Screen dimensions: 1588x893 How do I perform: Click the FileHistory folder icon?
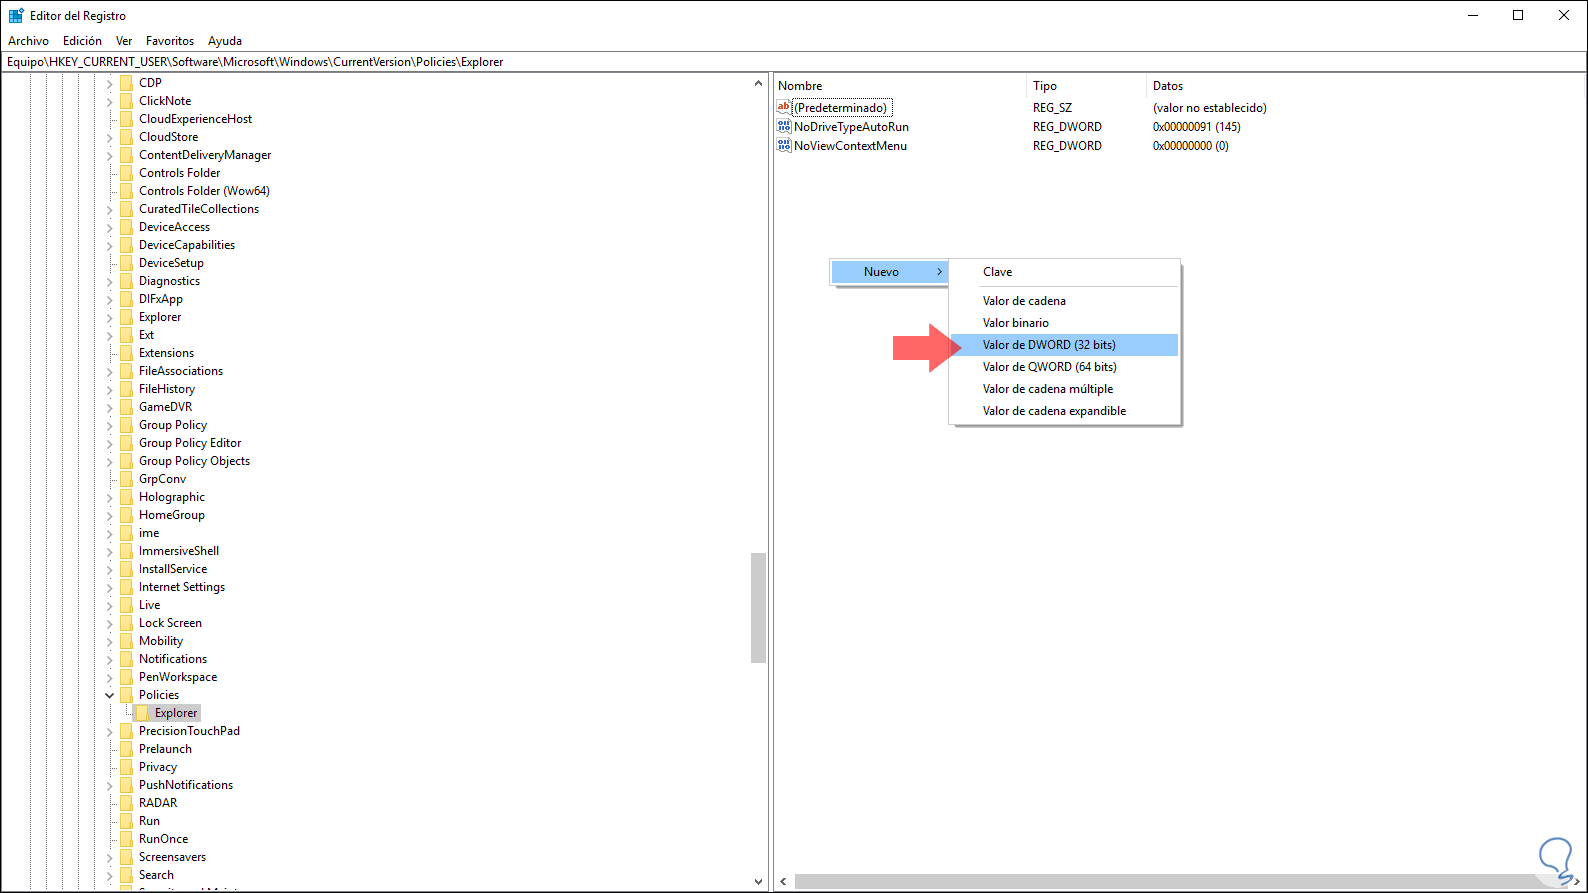126,389
